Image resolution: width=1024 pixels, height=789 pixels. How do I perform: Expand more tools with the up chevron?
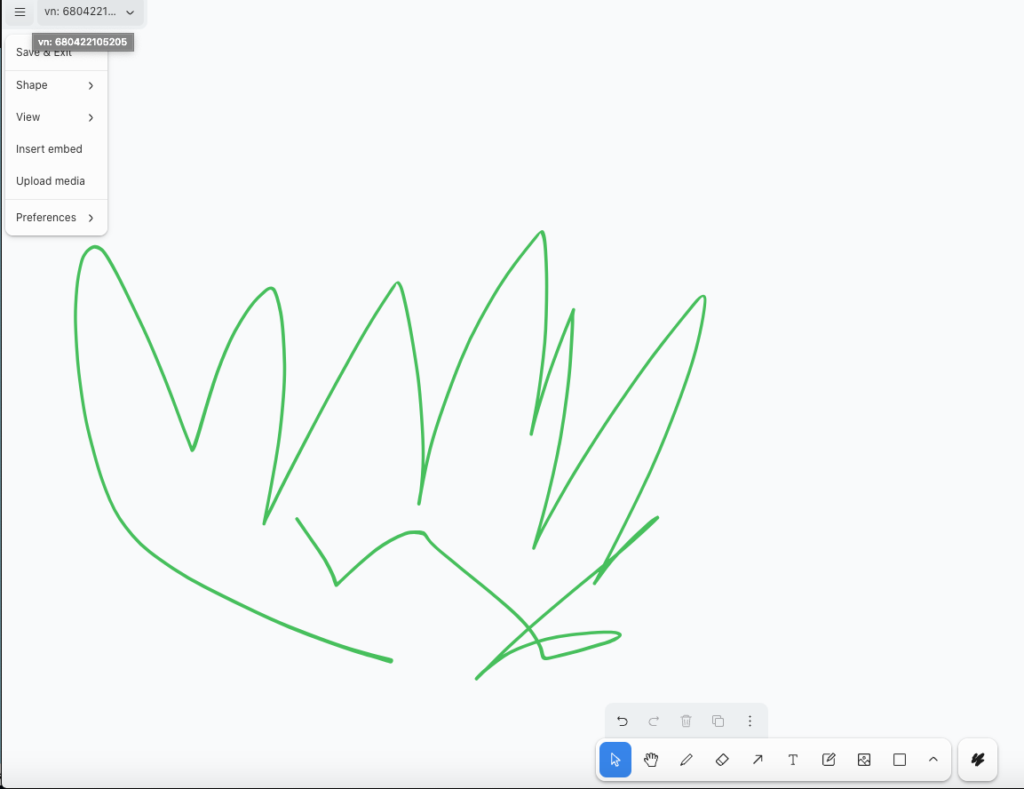[933, 760]
